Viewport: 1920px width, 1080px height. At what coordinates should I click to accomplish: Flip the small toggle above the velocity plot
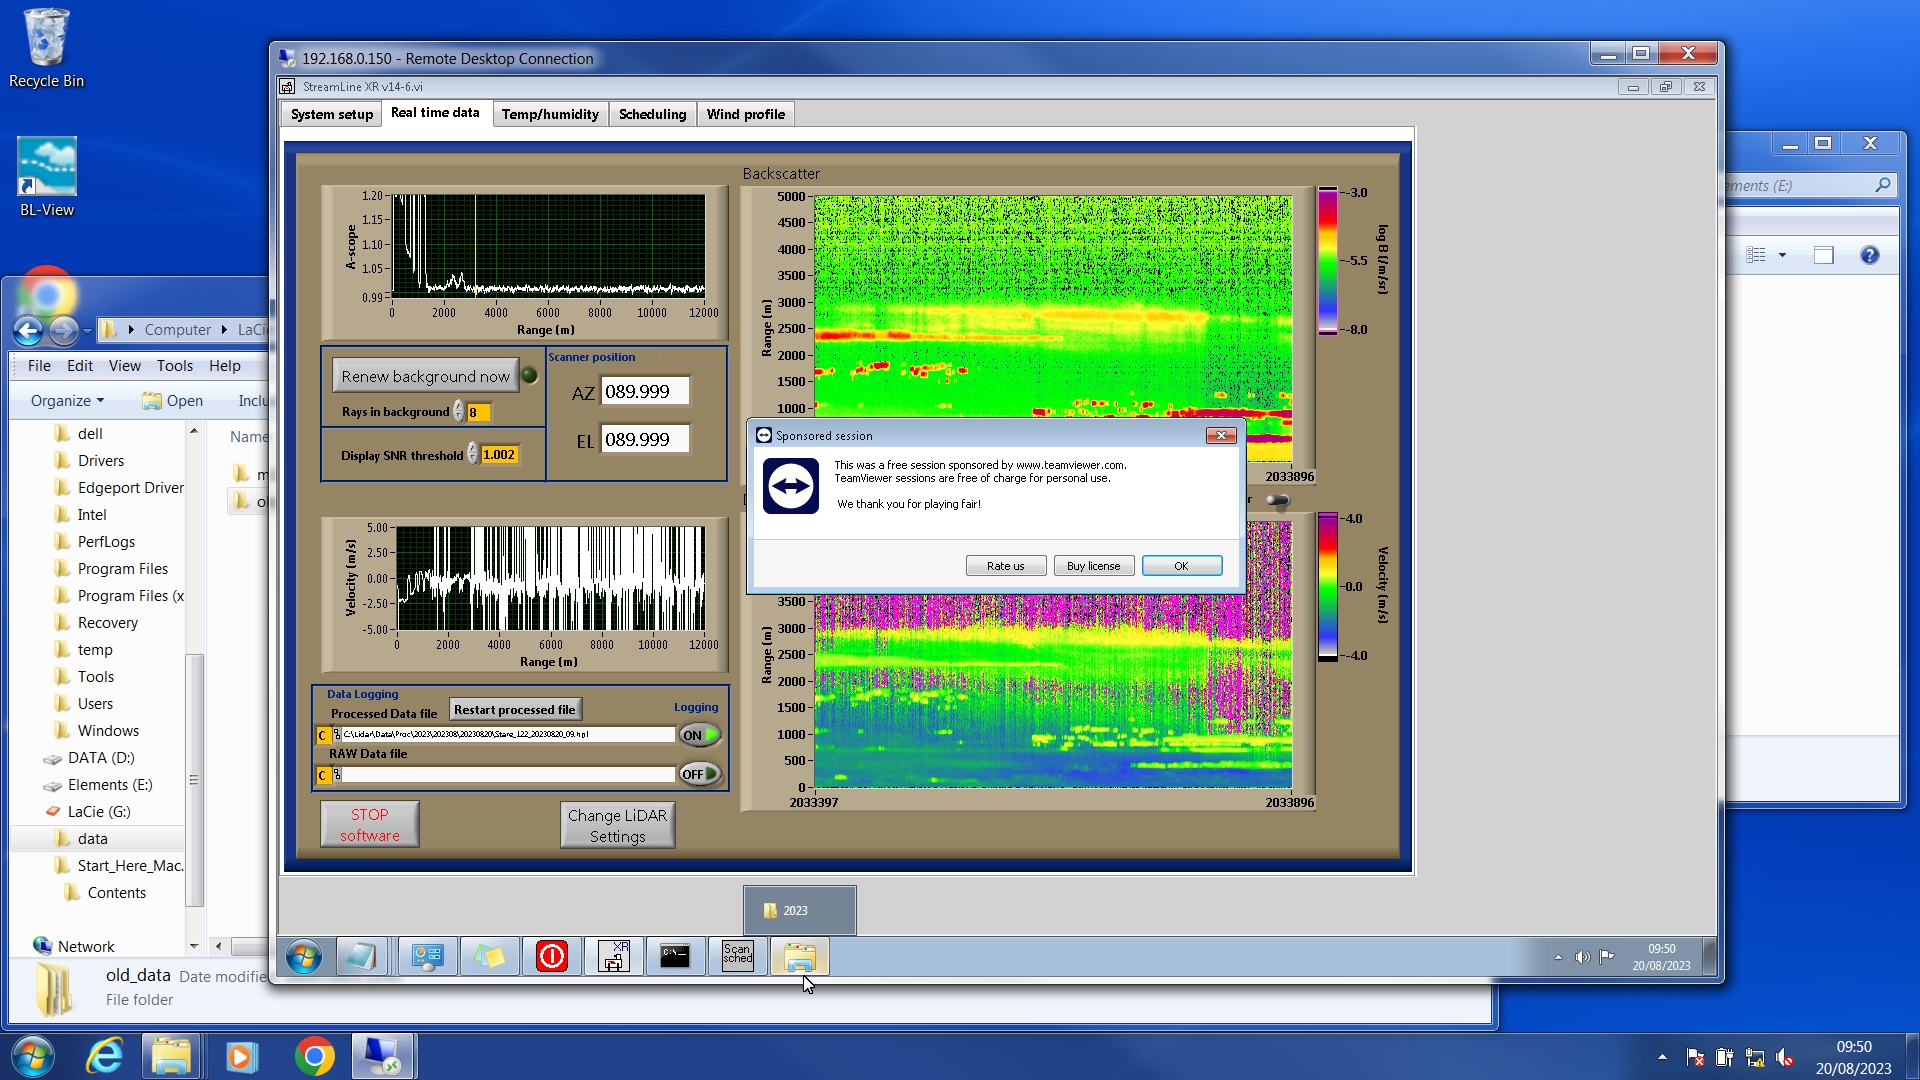coord(1278,500)
